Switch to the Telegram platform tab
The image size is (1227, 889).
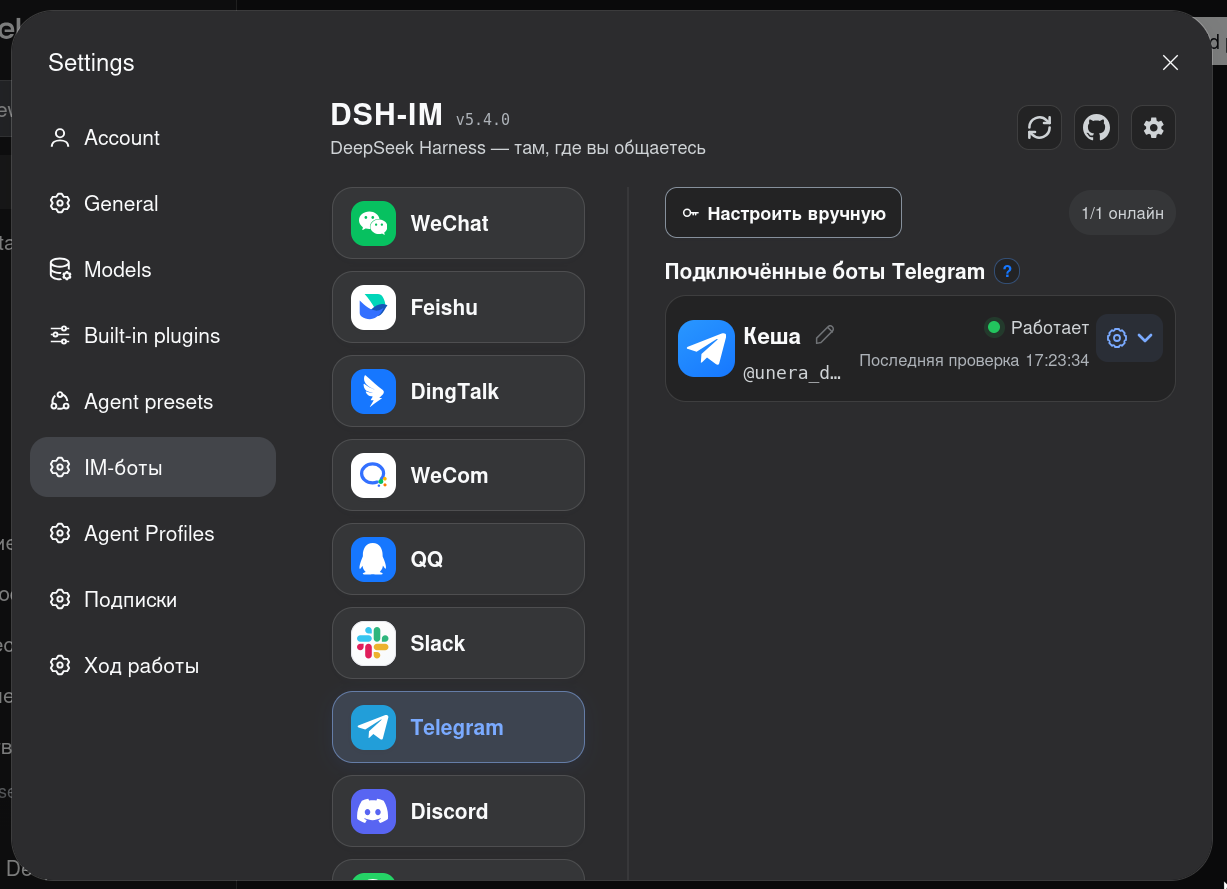458,727
